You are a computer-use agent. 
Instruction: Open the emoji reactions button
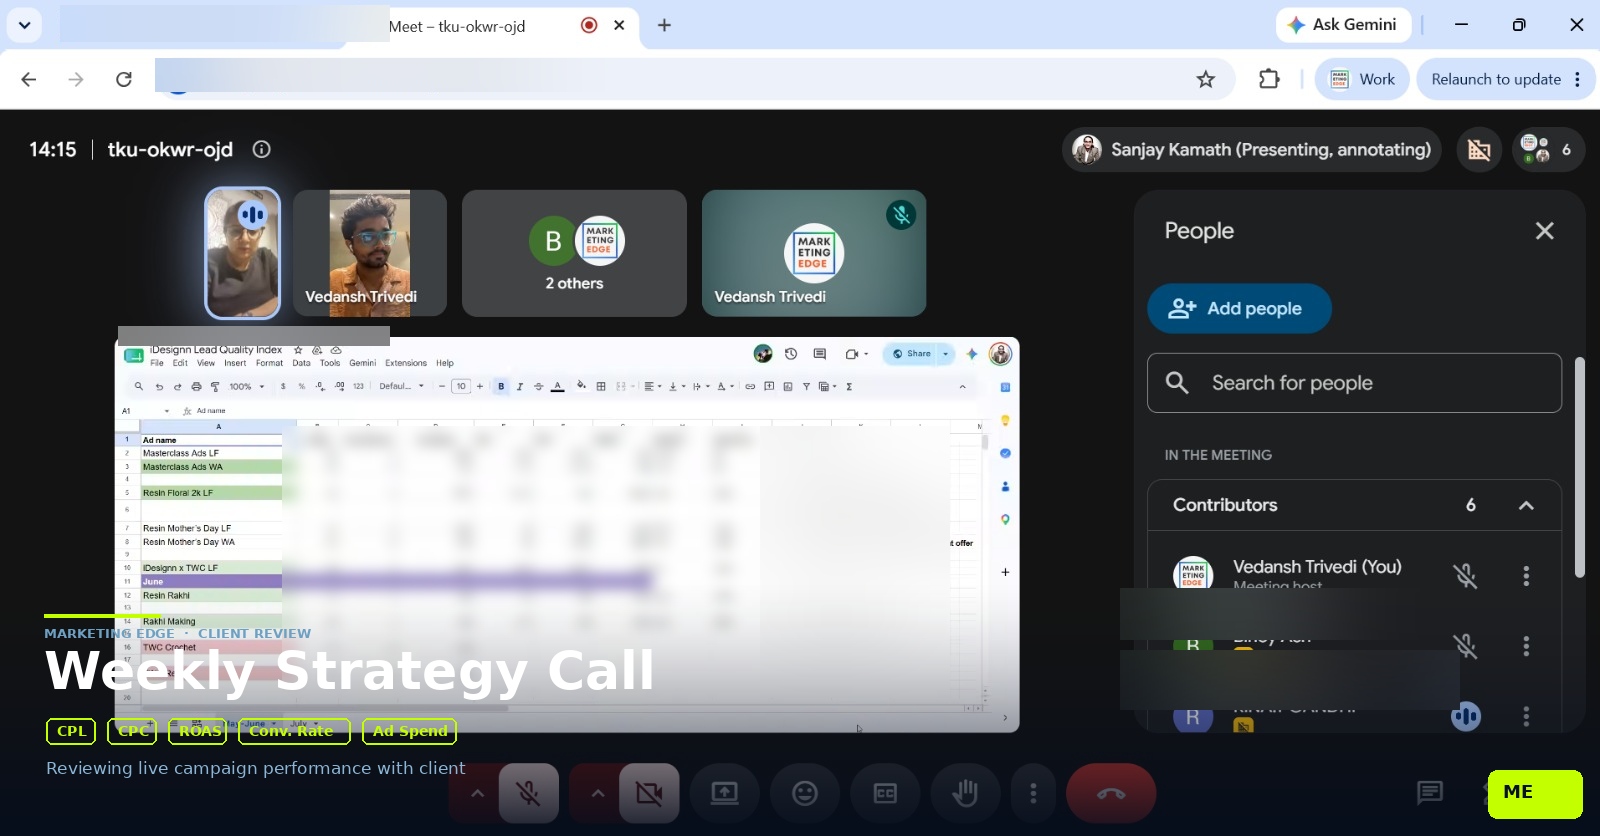pos(804,793)
